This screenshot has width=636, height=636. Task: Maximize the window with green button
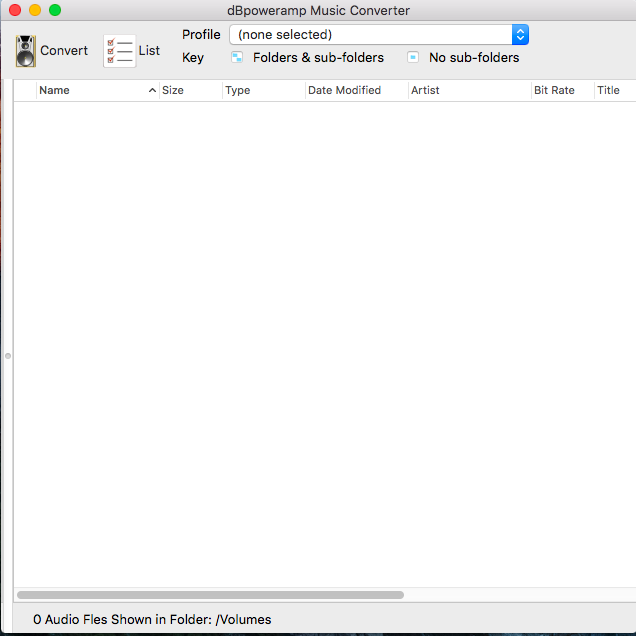[54, 10]
